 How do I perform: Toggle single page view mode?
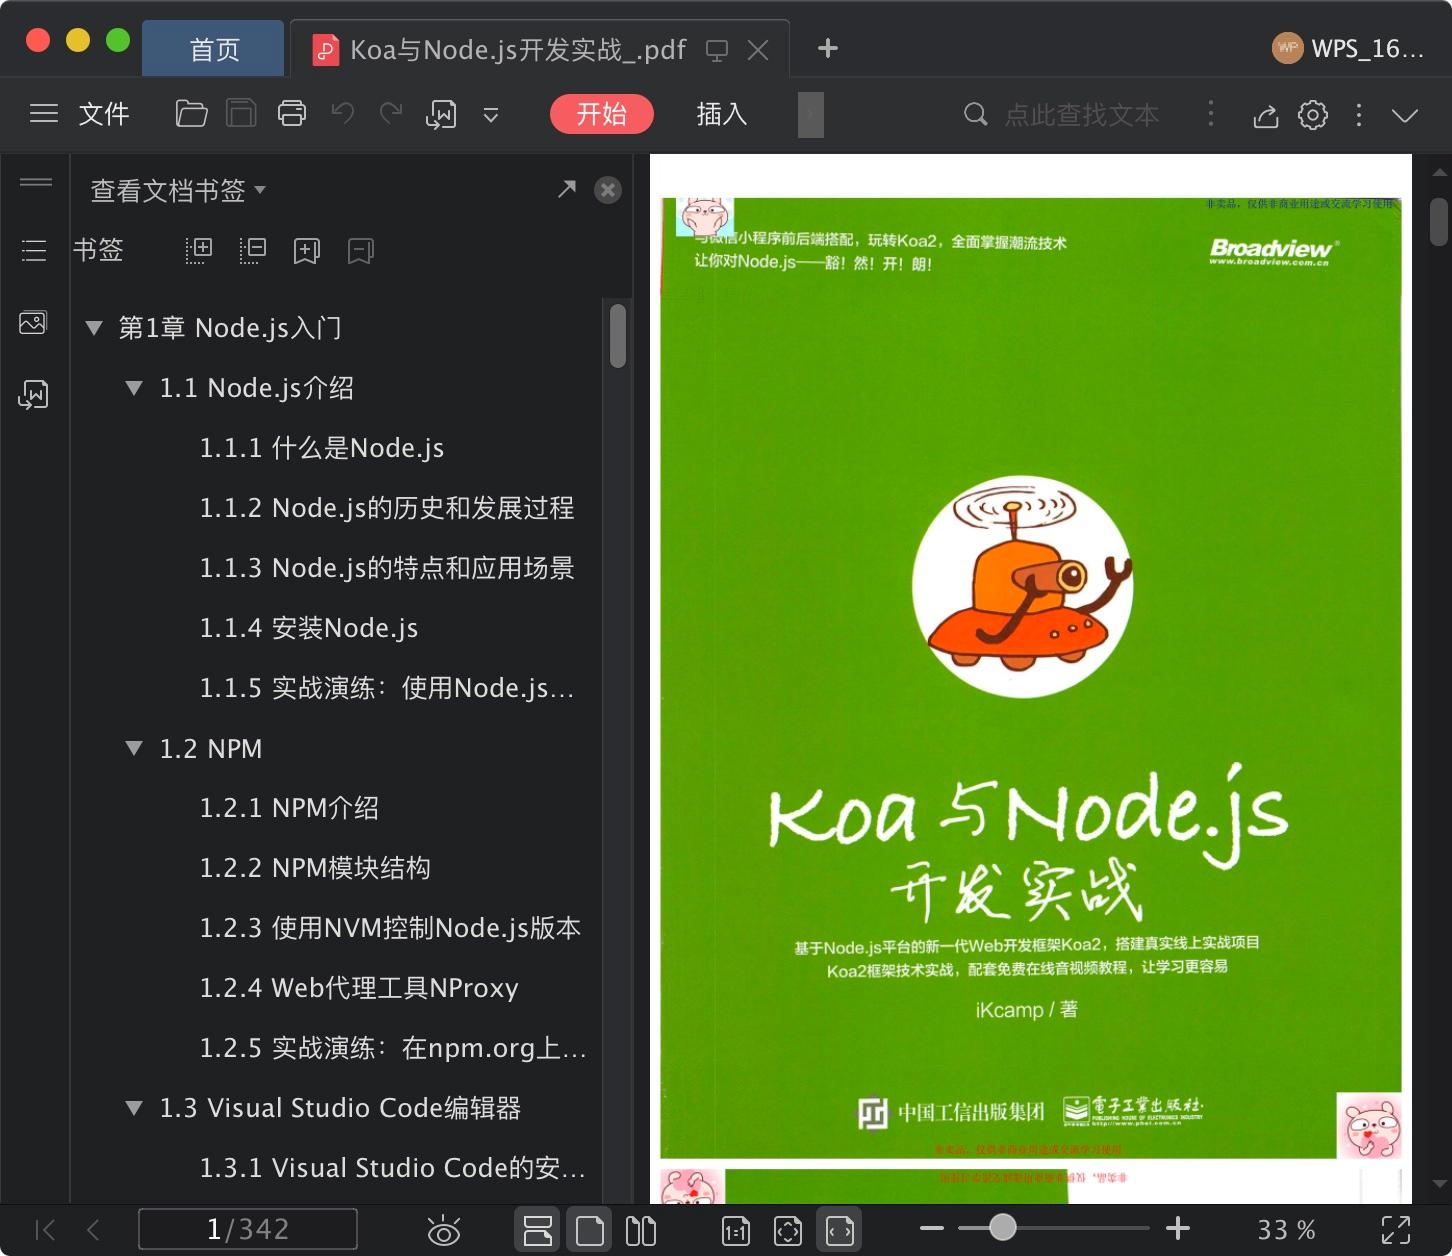pos(590,1230)
